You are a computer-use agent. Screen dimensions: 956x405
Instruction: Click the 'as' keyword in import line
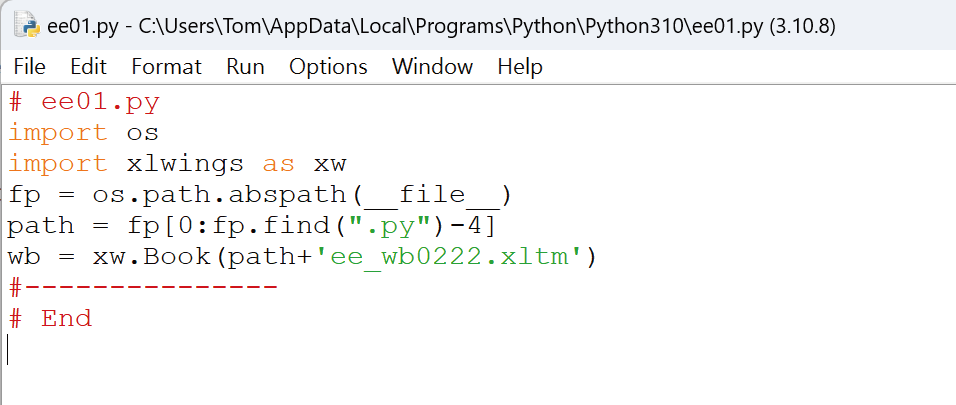[279, 163]
